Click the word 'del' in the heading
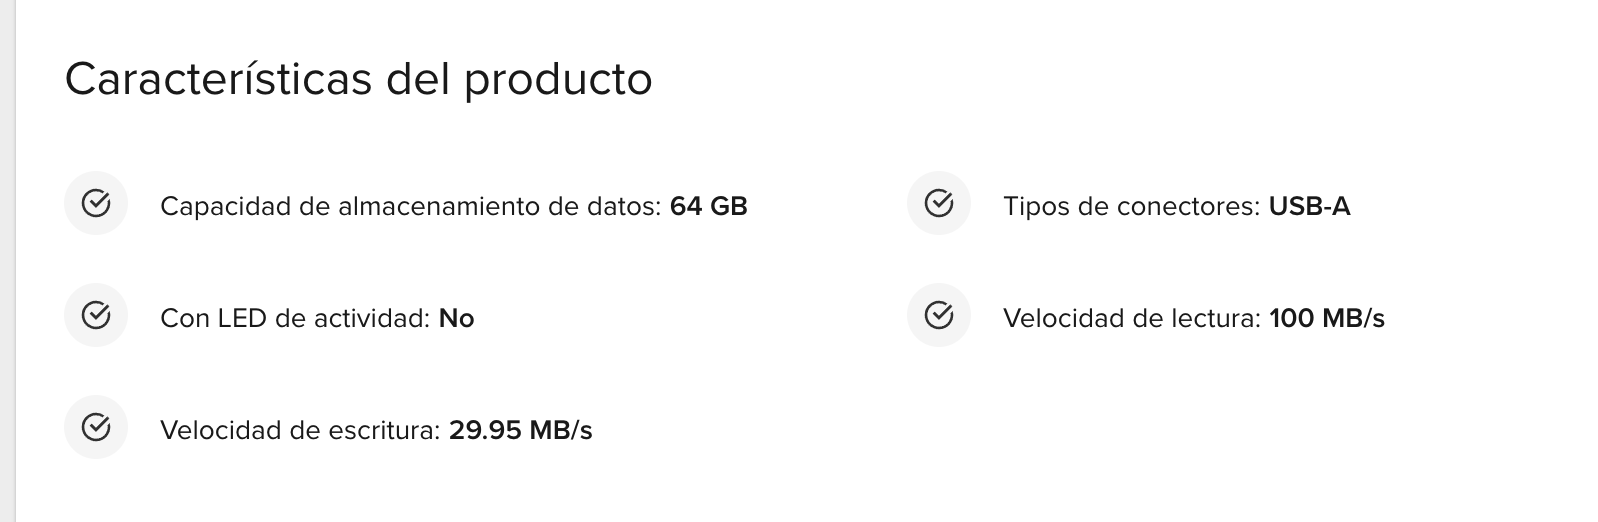 point(419,79)
